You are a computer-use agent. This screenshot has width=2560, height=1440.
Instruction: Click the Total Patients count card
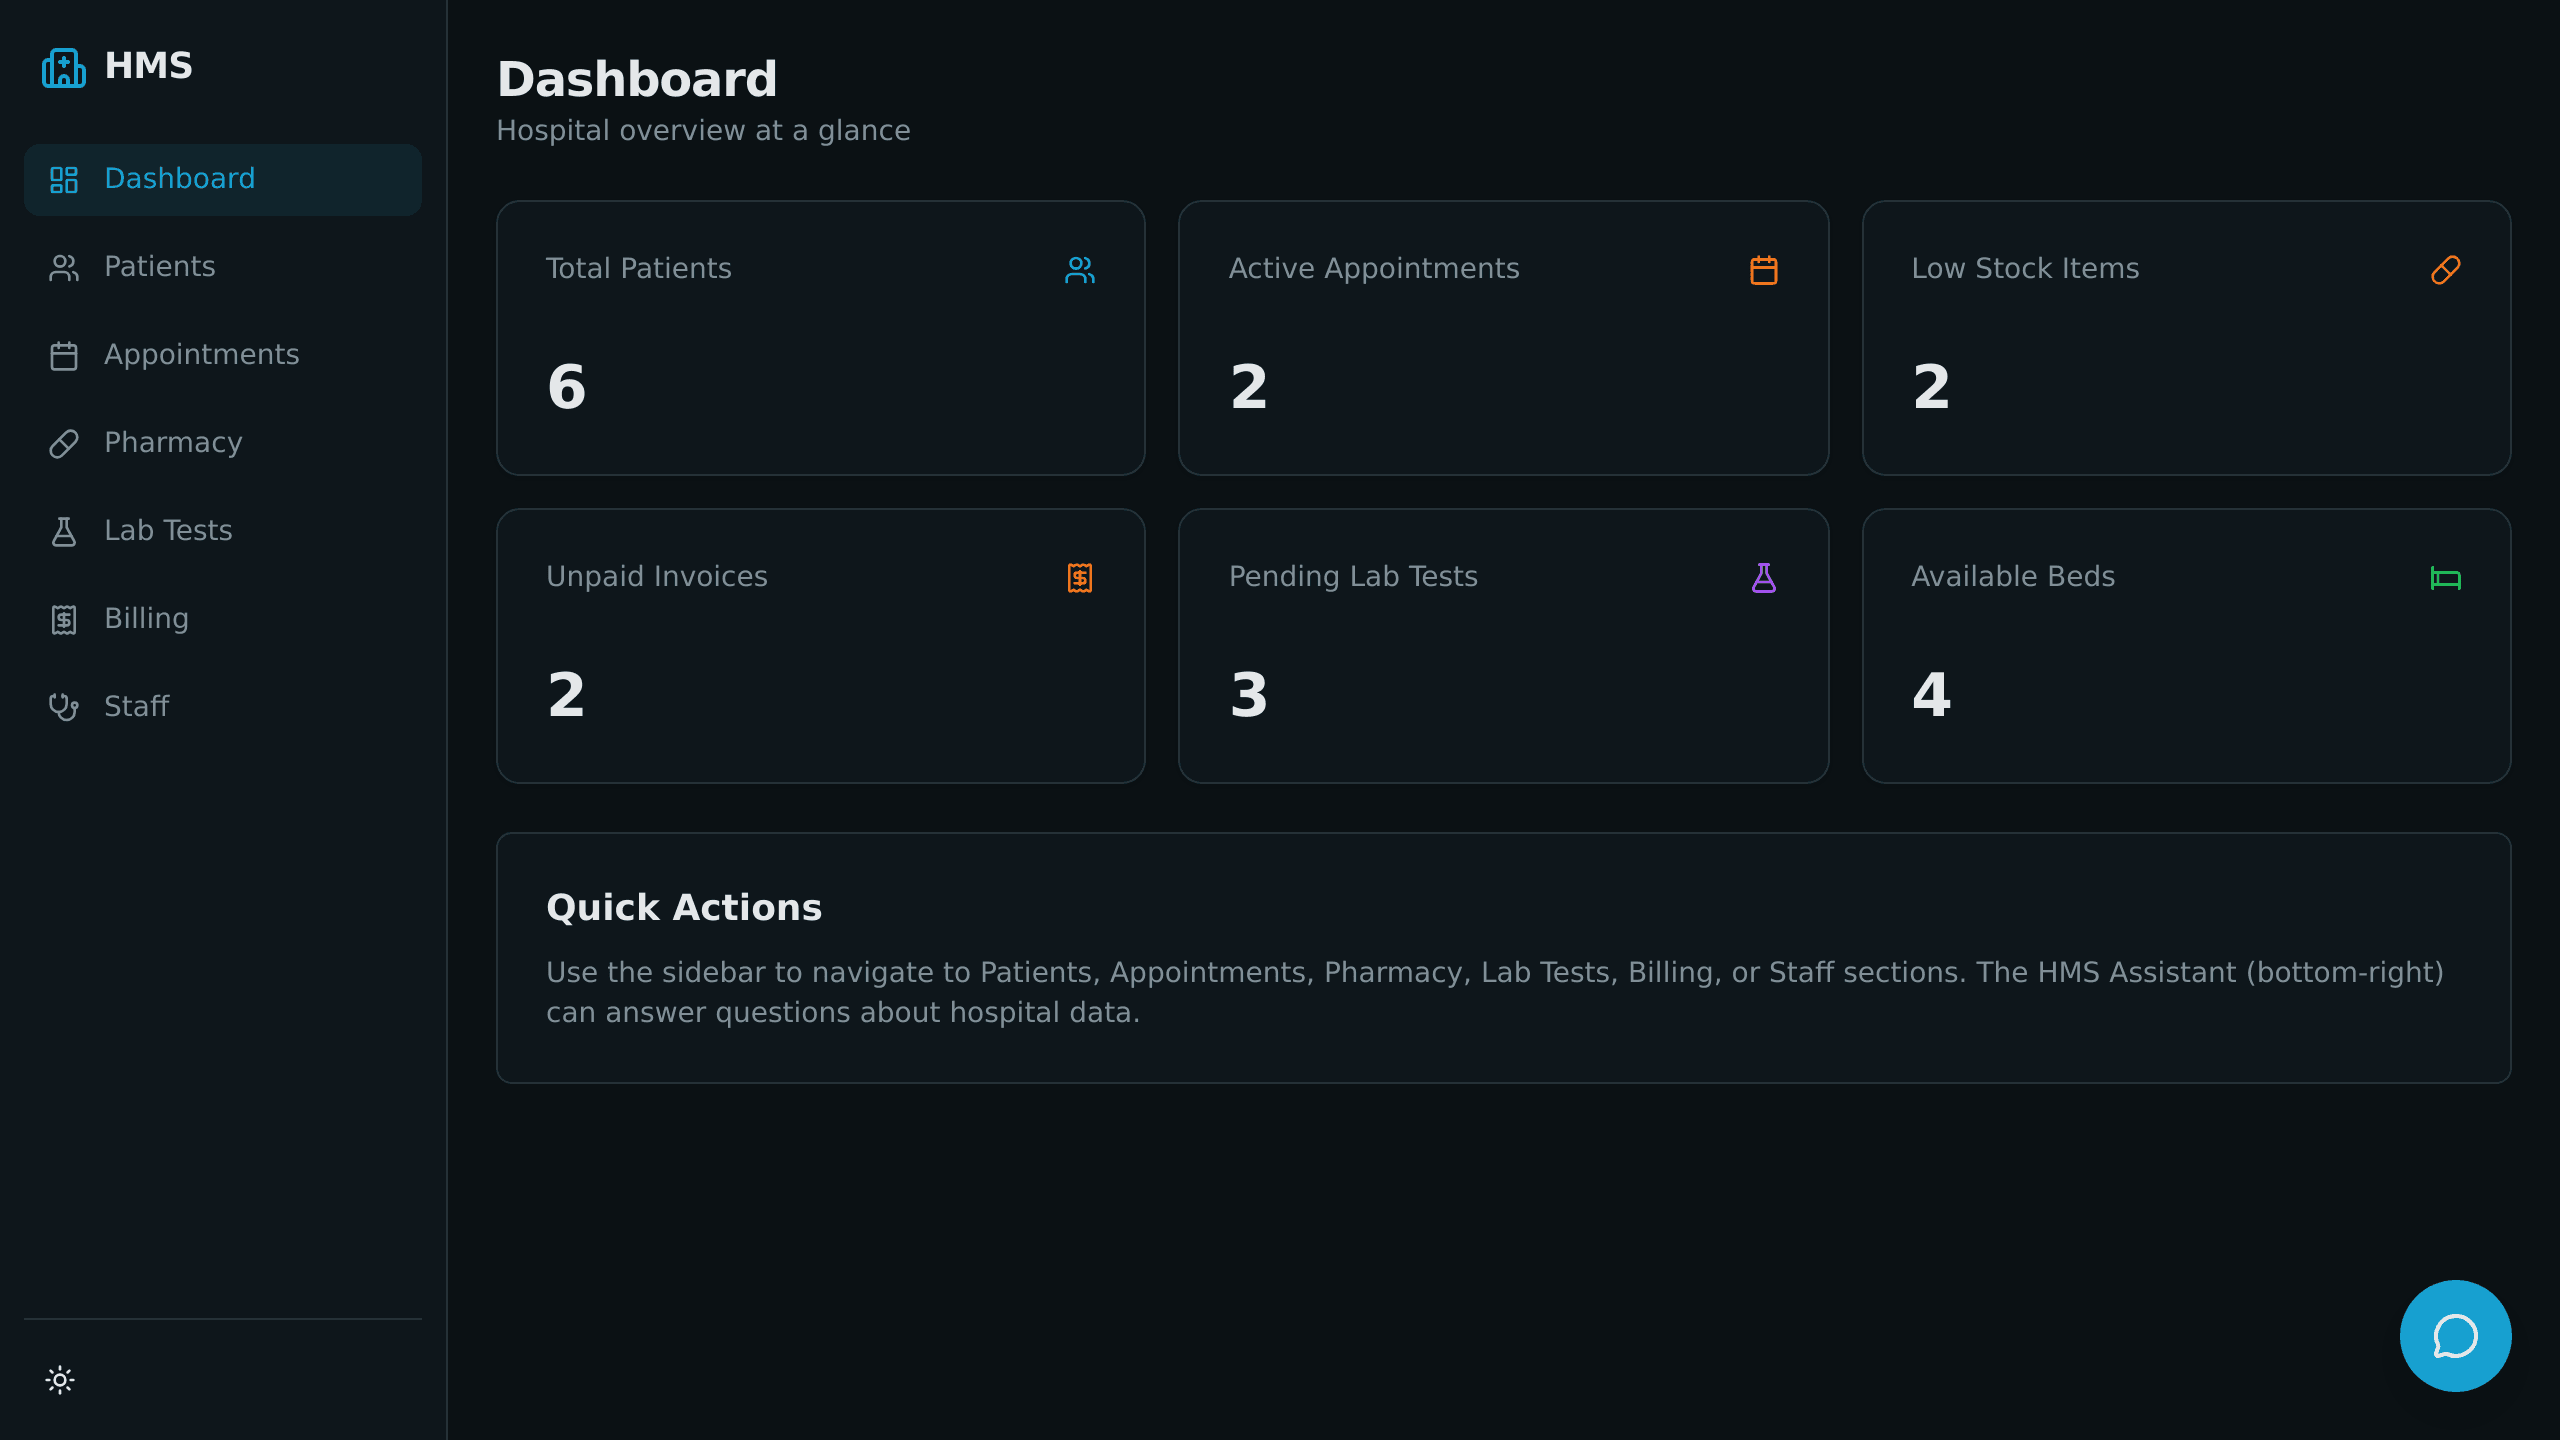pos(821,338)
